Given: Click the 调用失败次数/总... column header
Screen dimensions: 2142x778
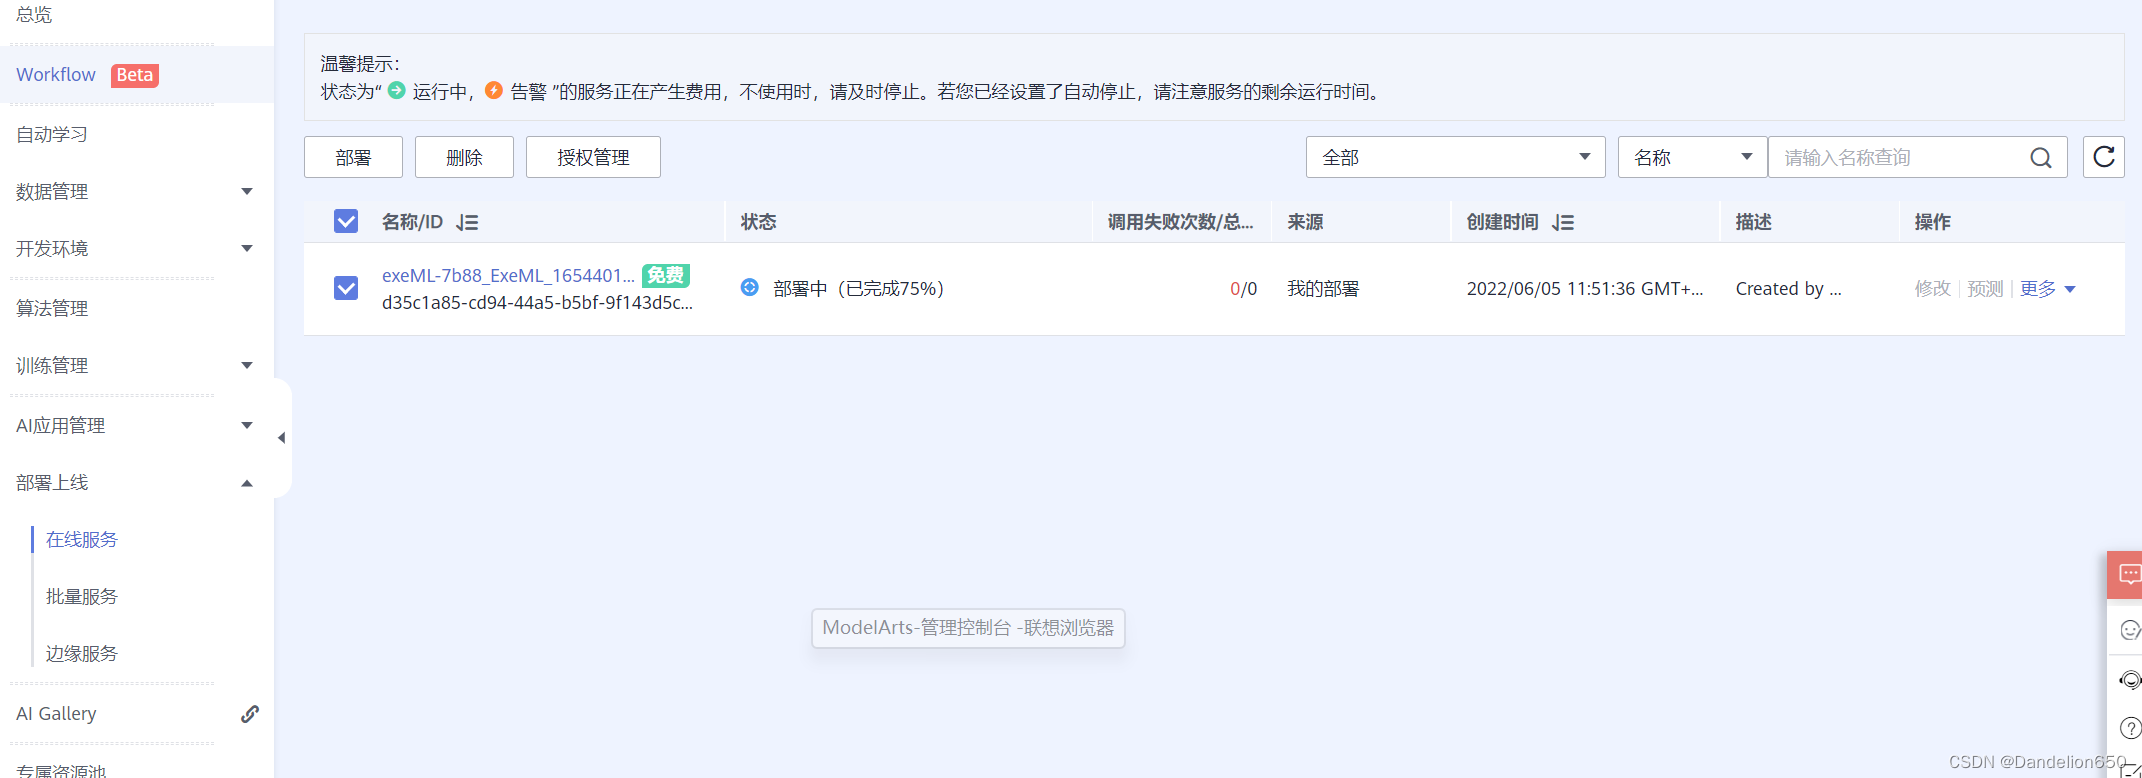Looking at the screenshot, I should (x=1180, y=222).
